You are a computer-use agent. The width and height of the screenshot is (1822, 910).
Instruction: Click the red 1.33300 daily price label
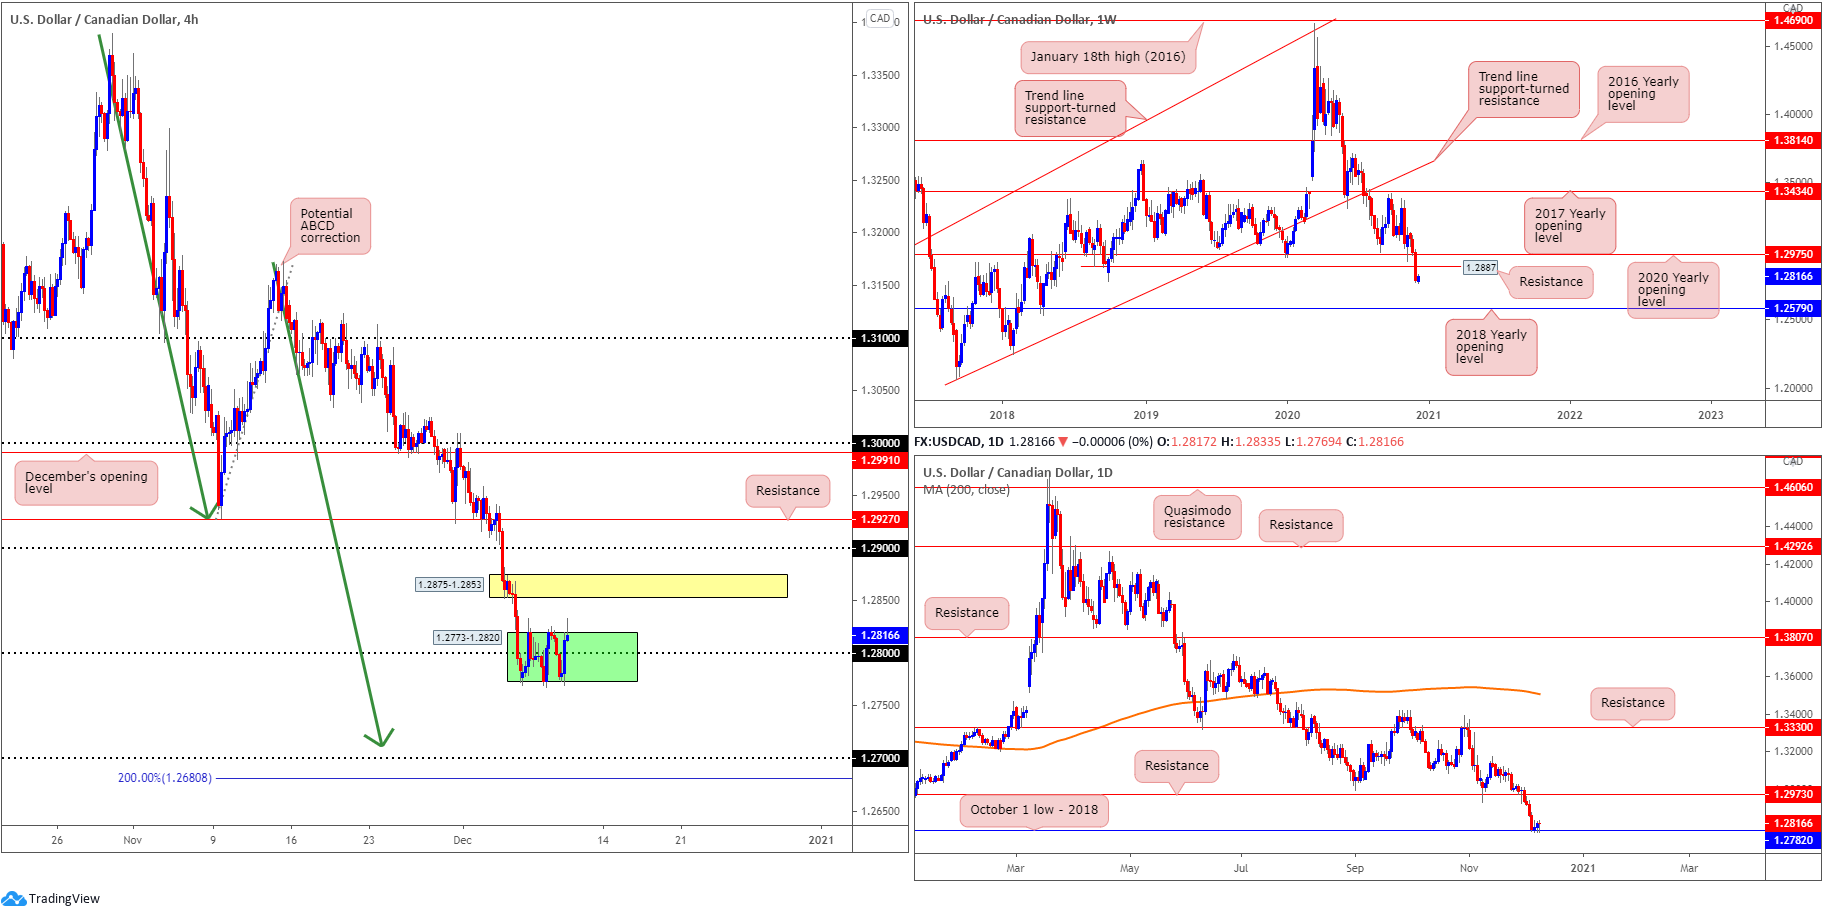1793,727
